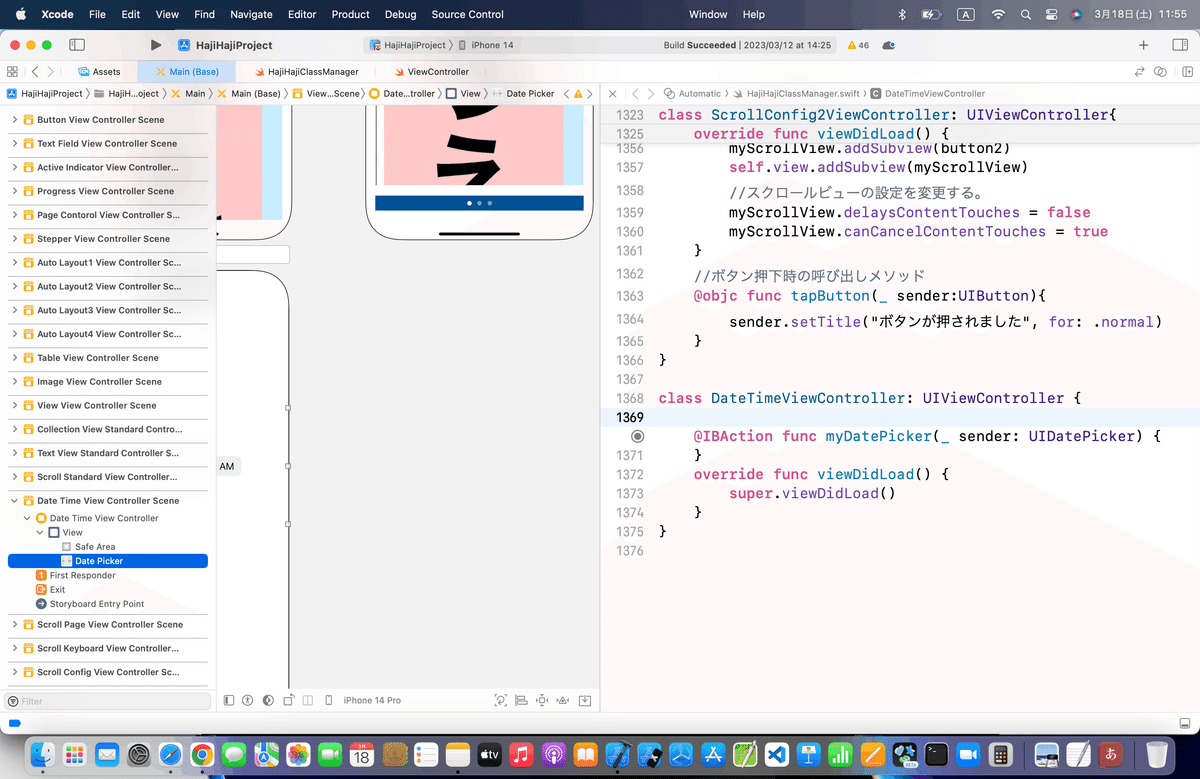Screen dimensions: 1200x779
Task: Open the library with the plus button
Action: (1143, 45)
